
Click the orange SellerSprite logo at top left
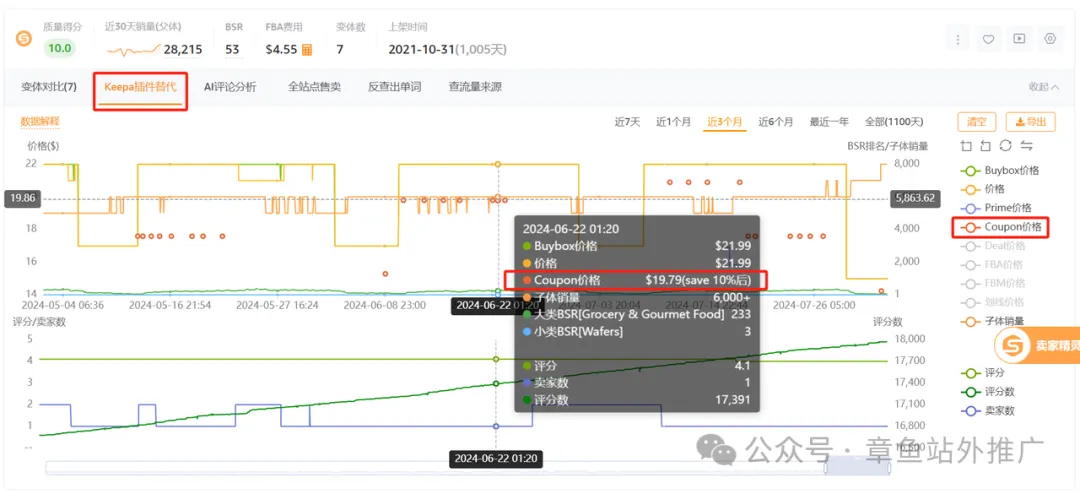pos(24,39)
